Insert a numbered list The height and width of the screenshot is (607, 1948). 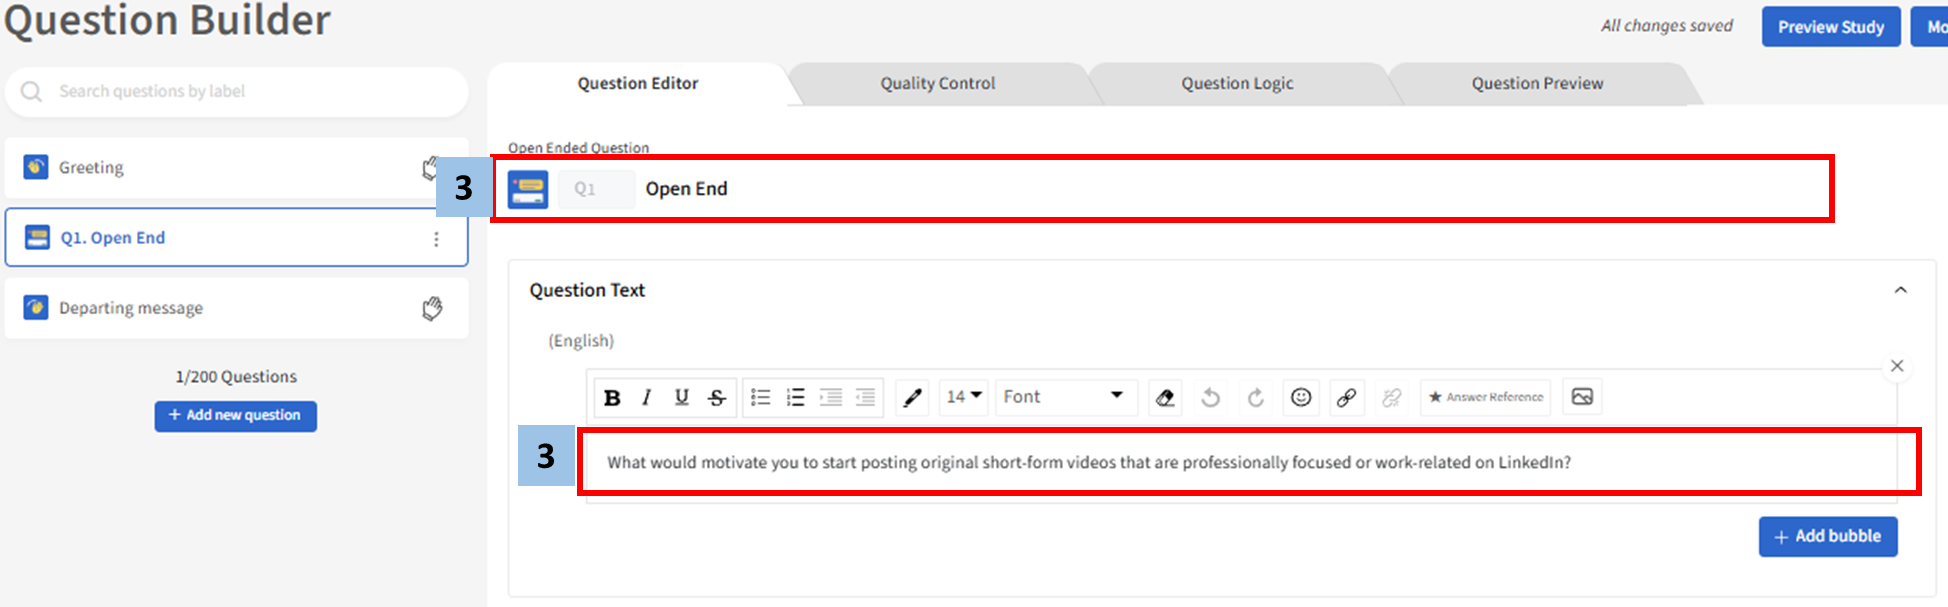pos(796,398)
